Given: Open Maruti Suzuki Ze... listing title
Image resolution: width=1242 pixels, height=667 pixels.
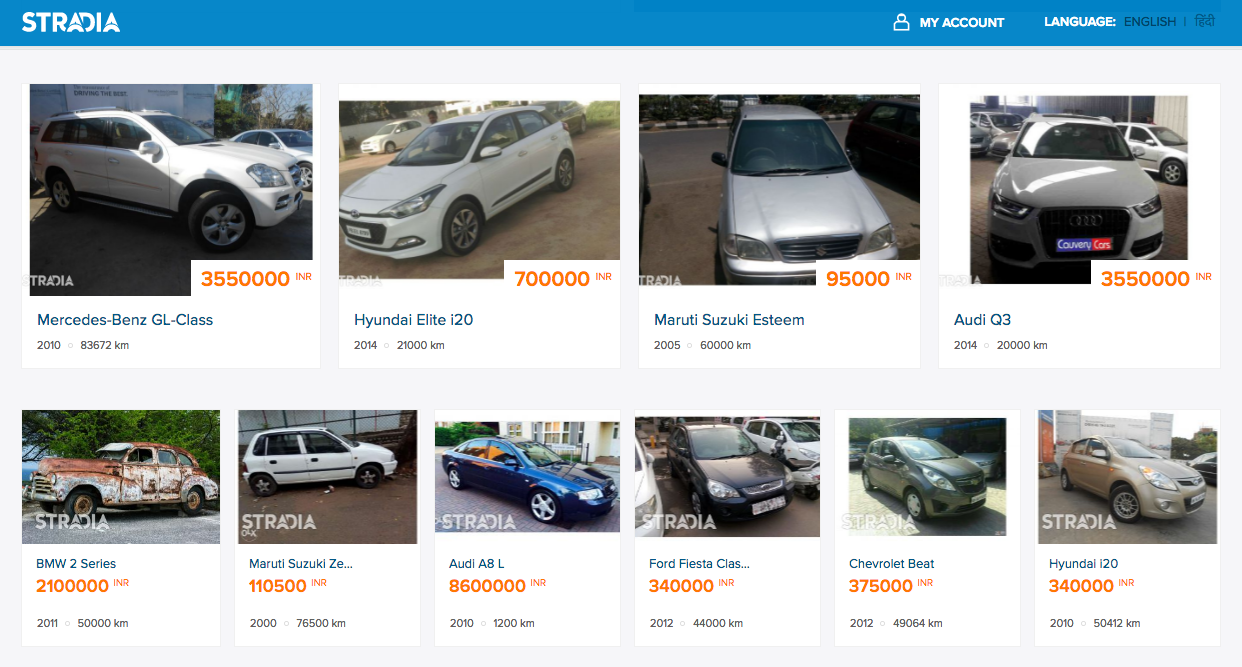Looking at the screenshot, I should point(301,564).
